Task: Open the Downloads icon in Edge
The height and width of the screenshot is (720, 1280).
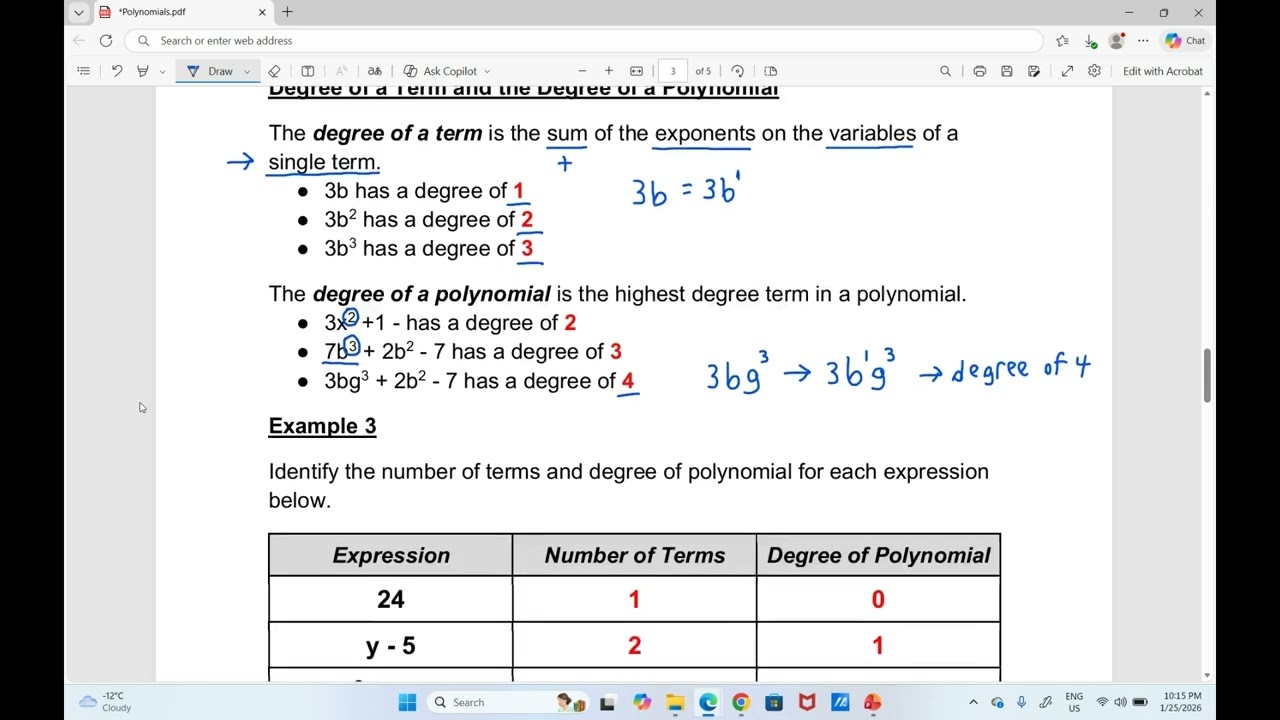Action: (x=1090, y=41)
